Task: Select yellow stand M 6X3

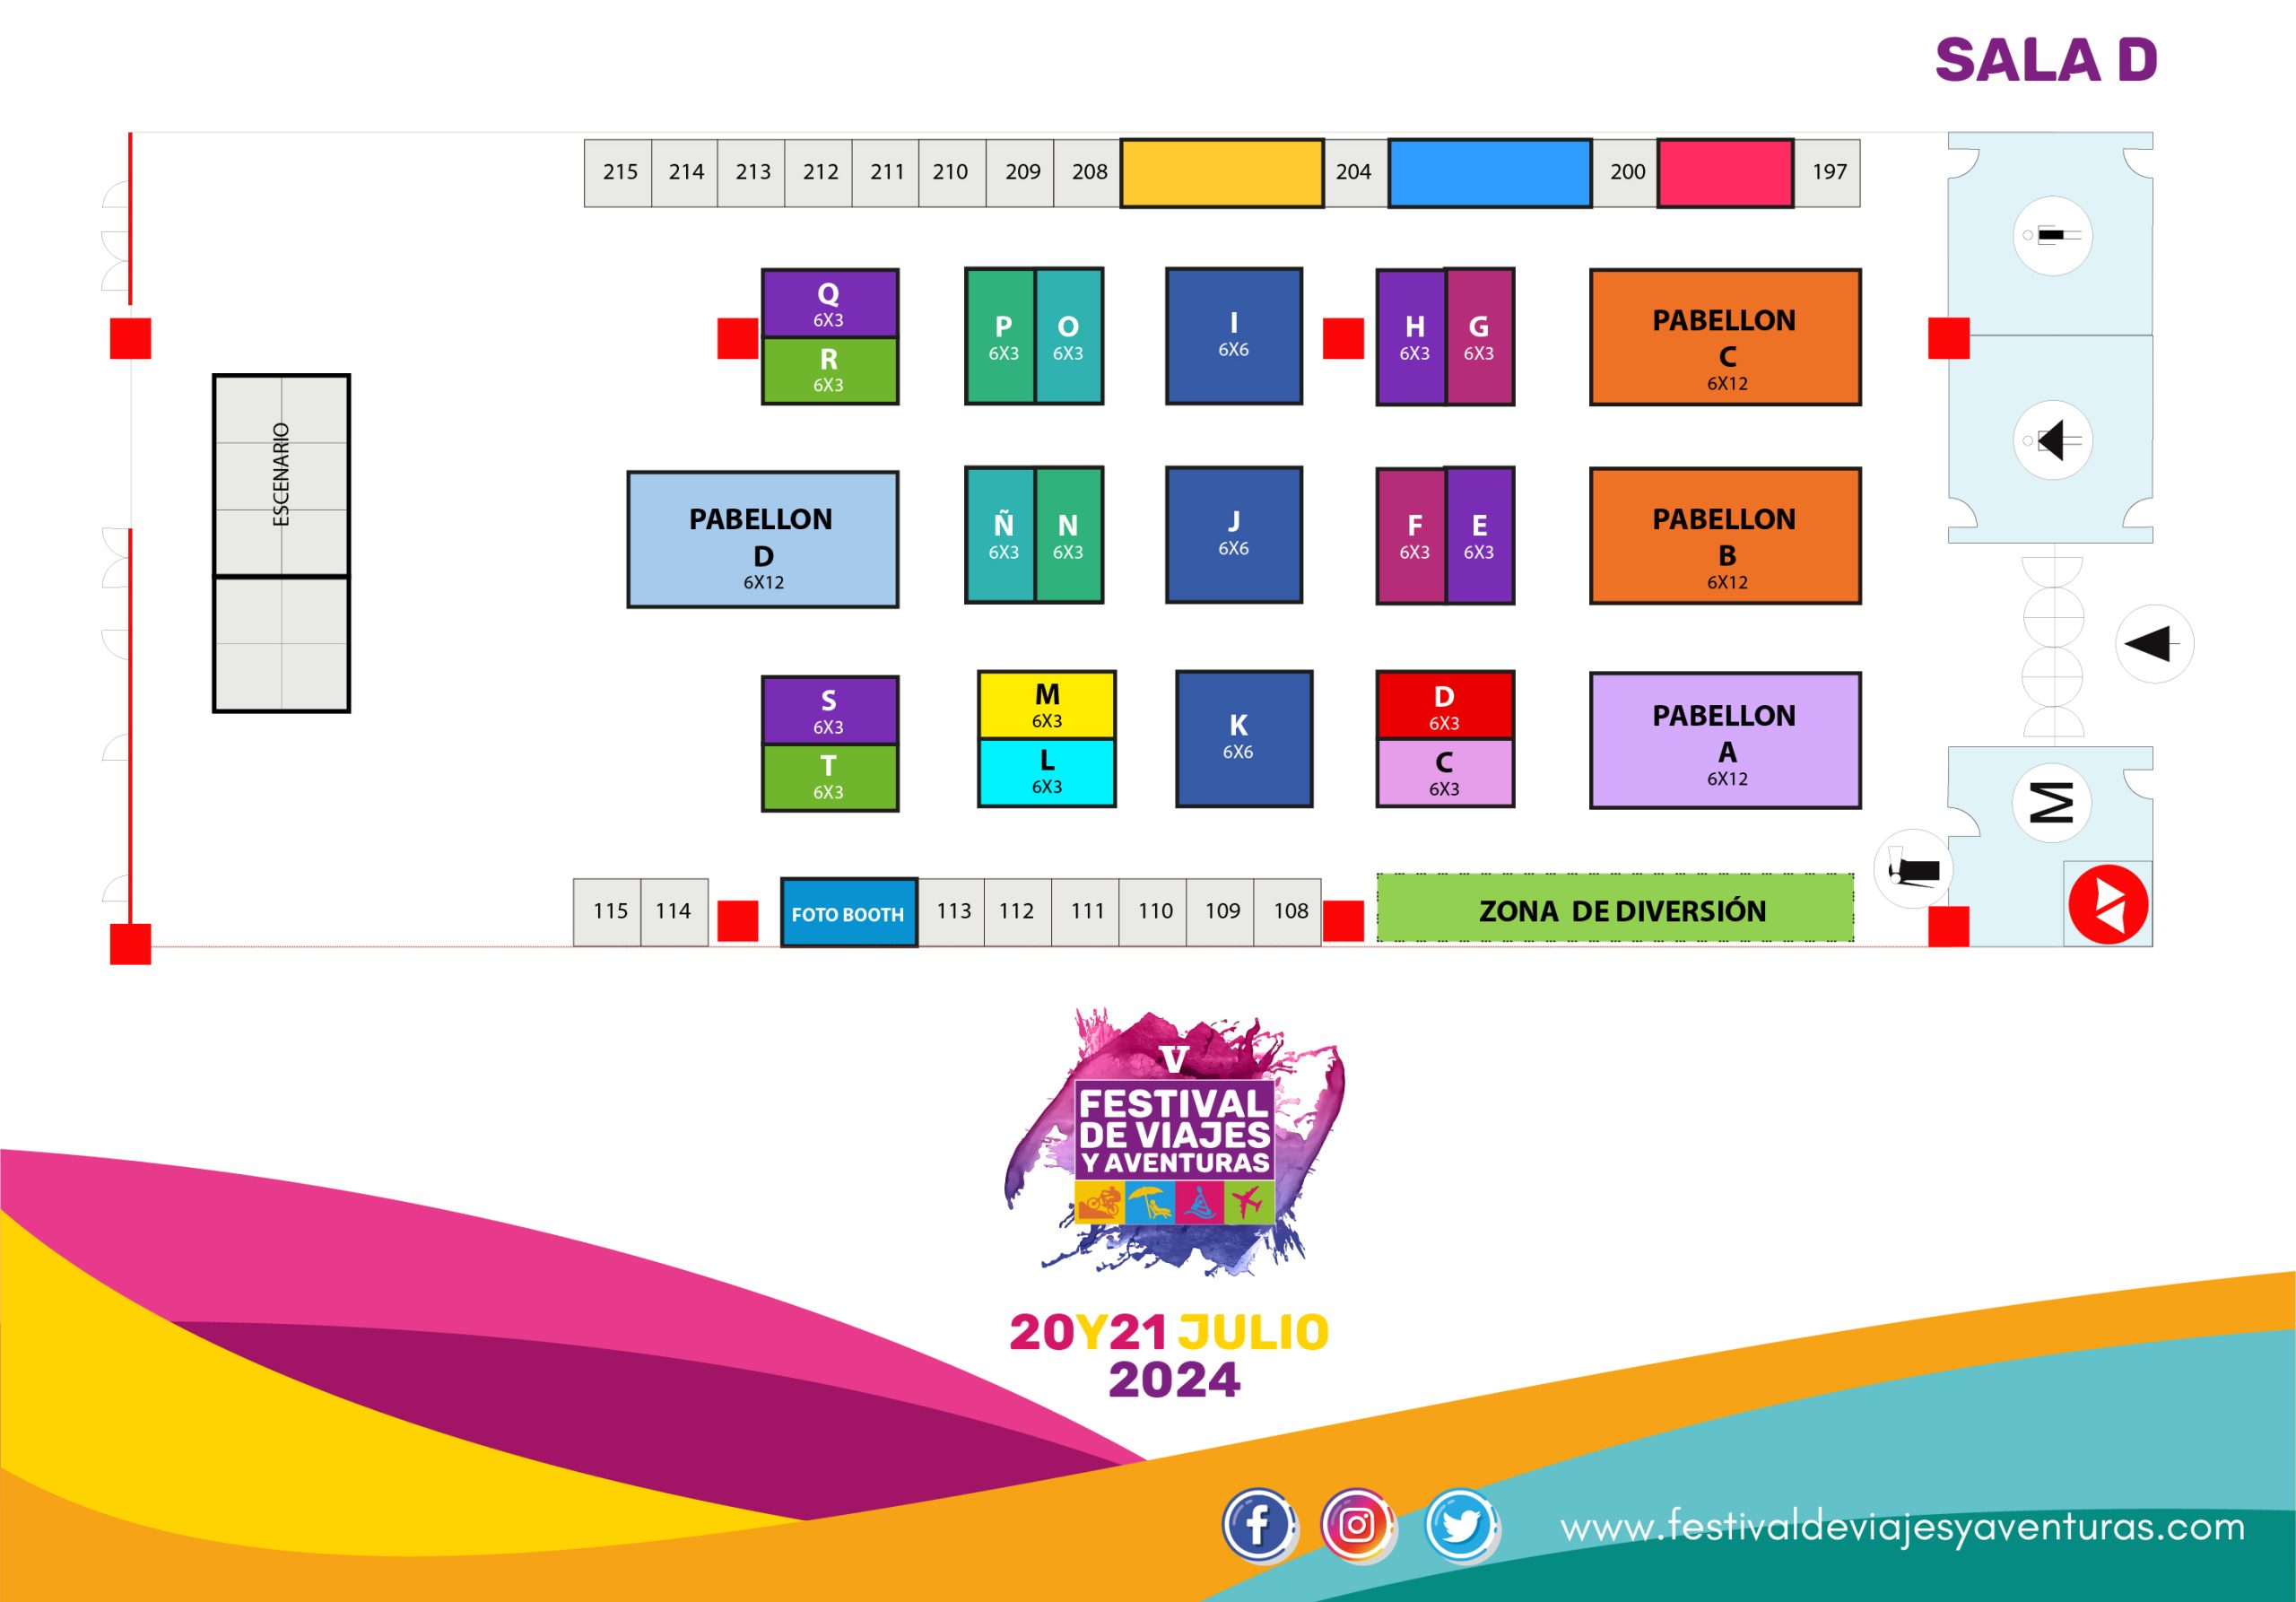Action: coord(1047,706)
